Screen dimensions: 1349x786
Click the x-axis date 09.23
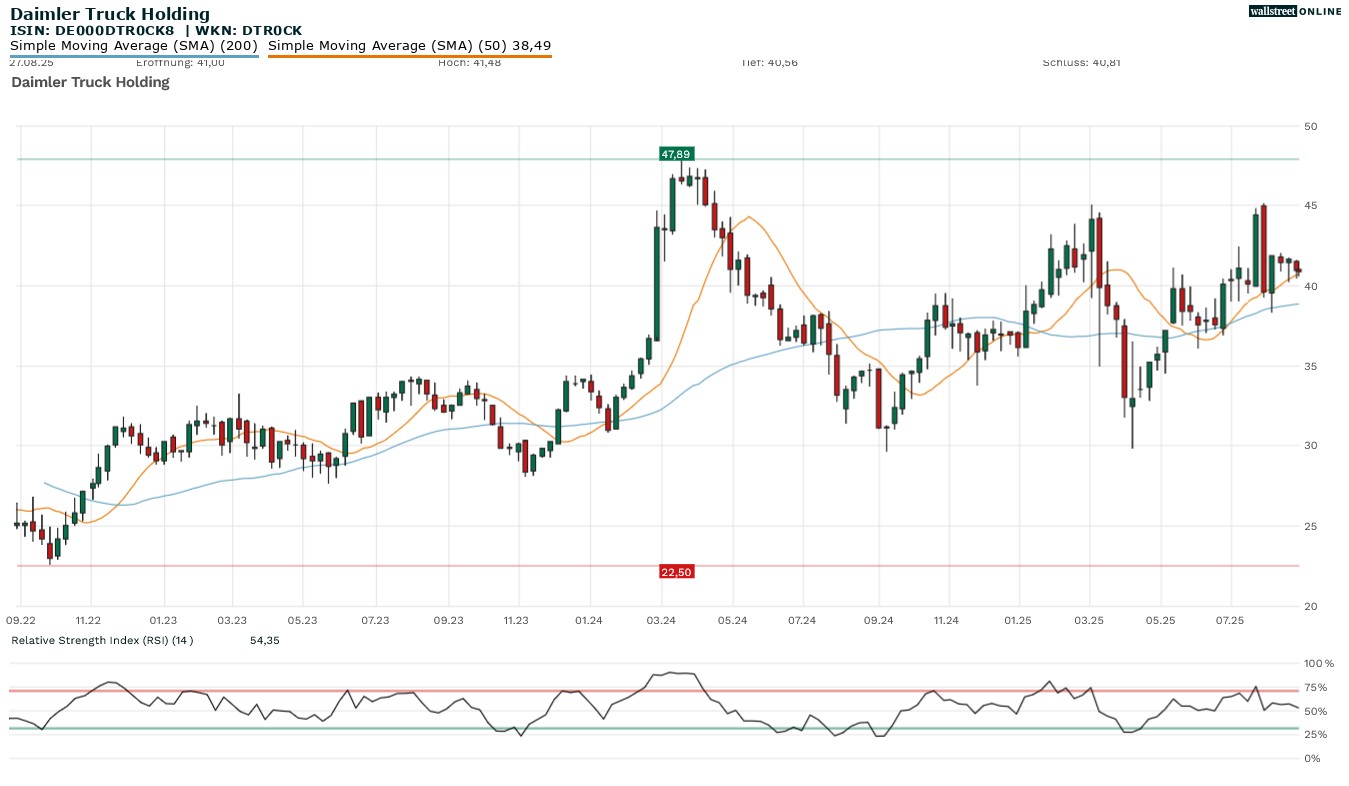point(449,620)
